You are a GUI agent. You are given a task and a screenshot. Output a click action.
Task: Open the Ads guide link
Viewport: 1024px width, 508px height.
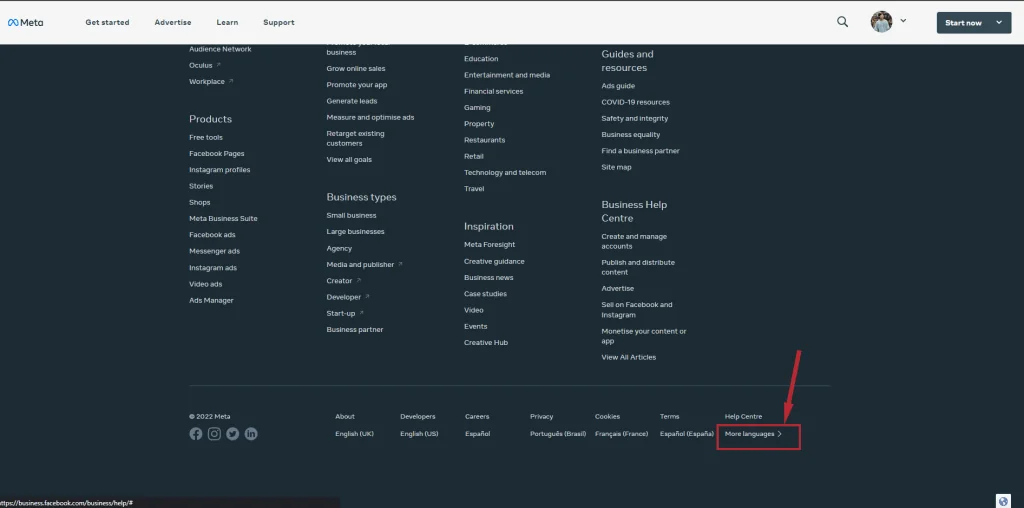[618, 86]
